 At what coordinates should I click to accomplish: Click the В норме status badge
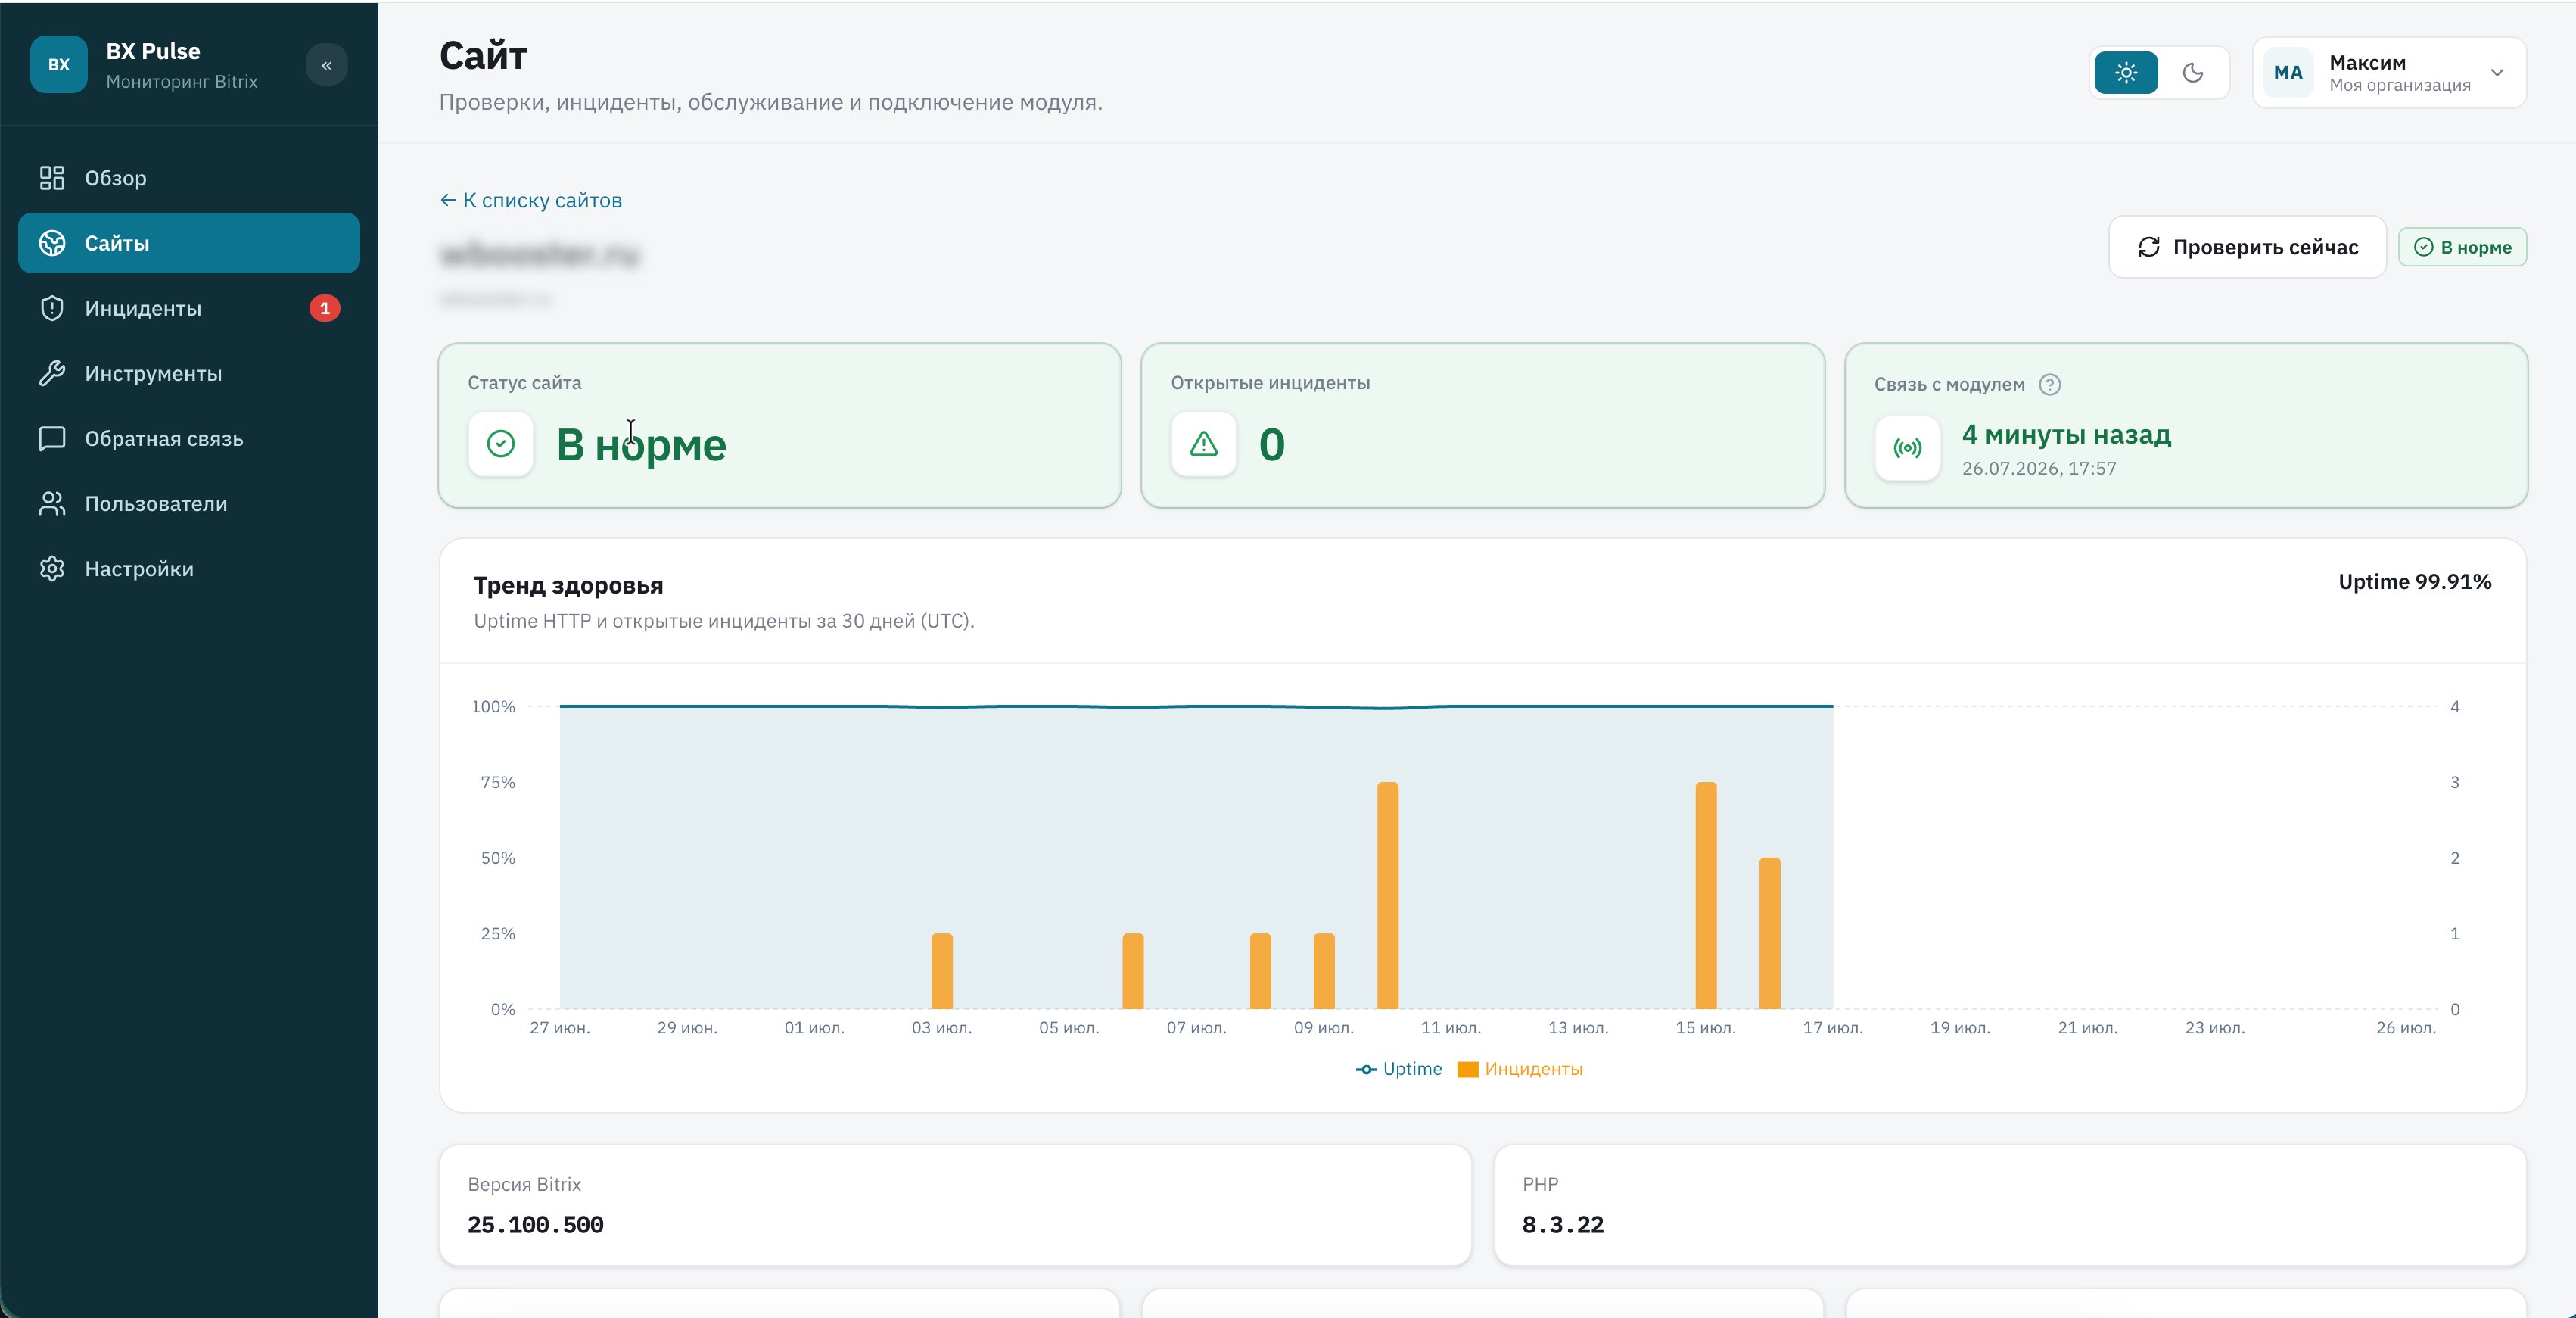coord(2462,247)
